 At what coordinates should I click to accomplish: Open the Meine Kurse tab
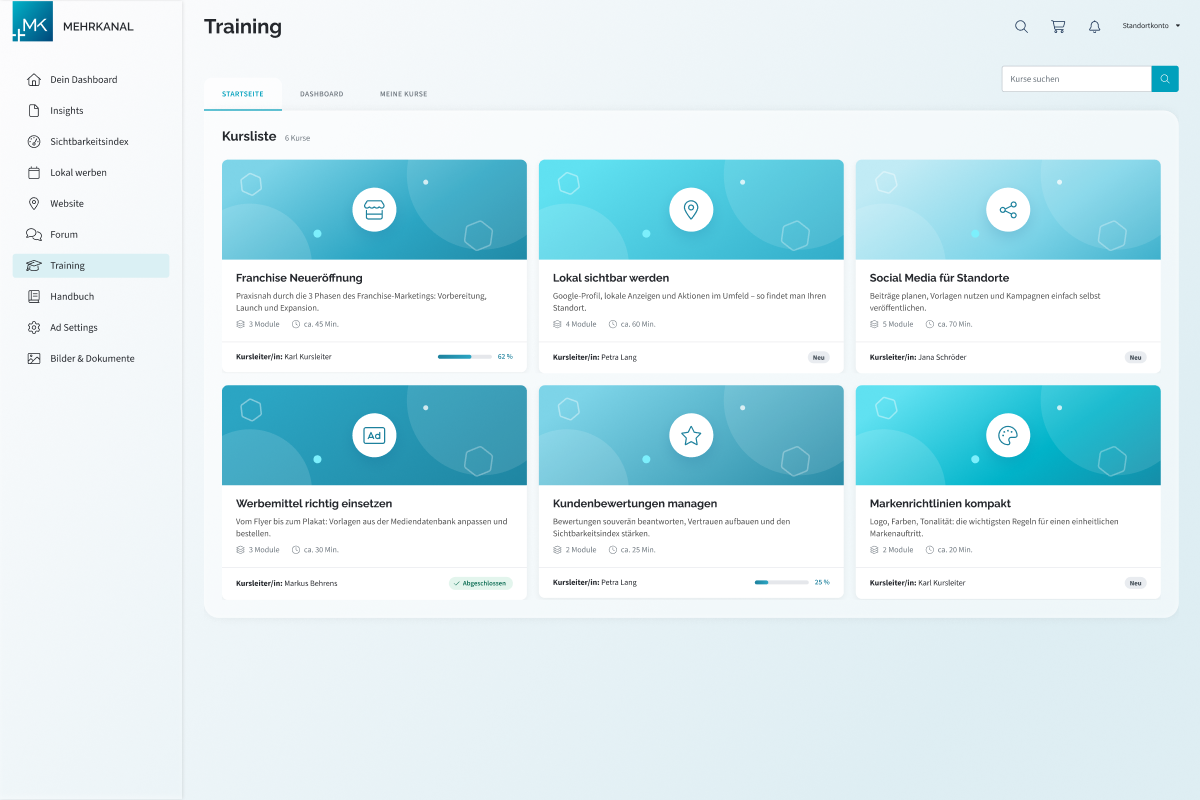[403, 94]
